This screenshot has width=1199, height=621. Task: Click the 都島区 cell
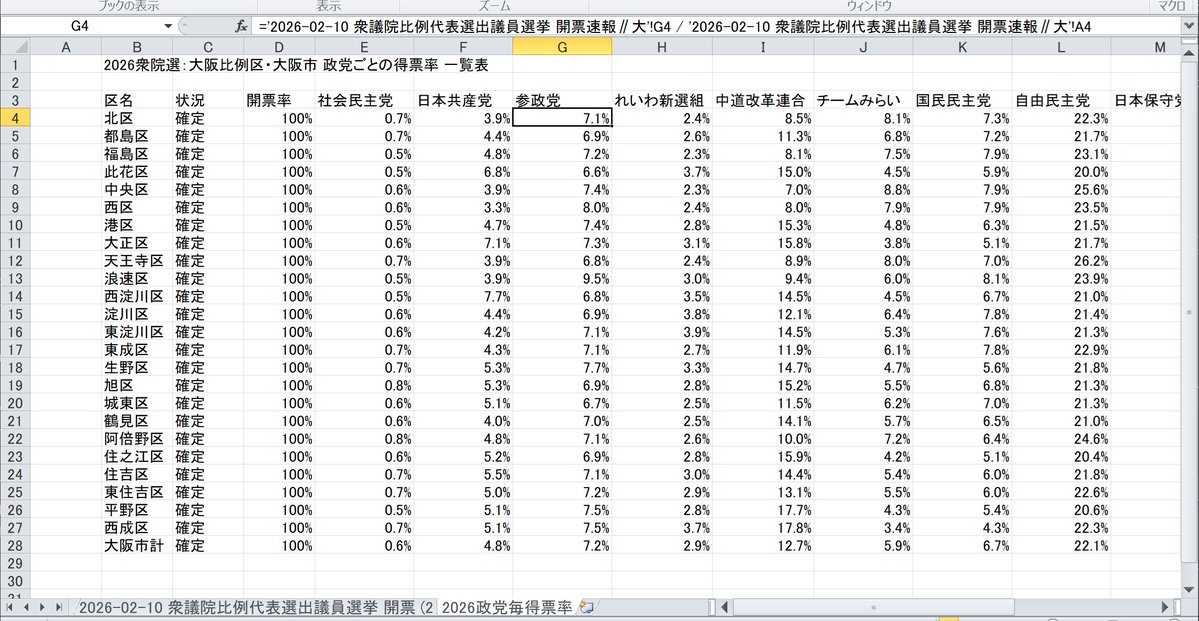point(136,136)
